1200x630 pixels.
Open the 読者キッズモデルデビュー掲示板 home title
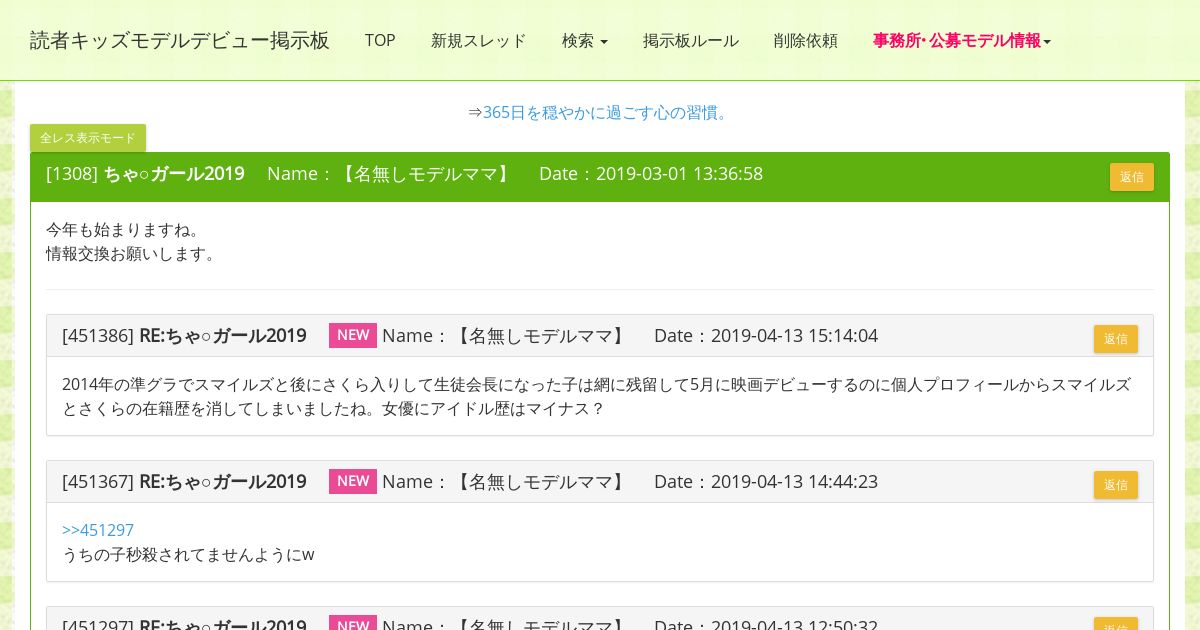tap(180, 41)
